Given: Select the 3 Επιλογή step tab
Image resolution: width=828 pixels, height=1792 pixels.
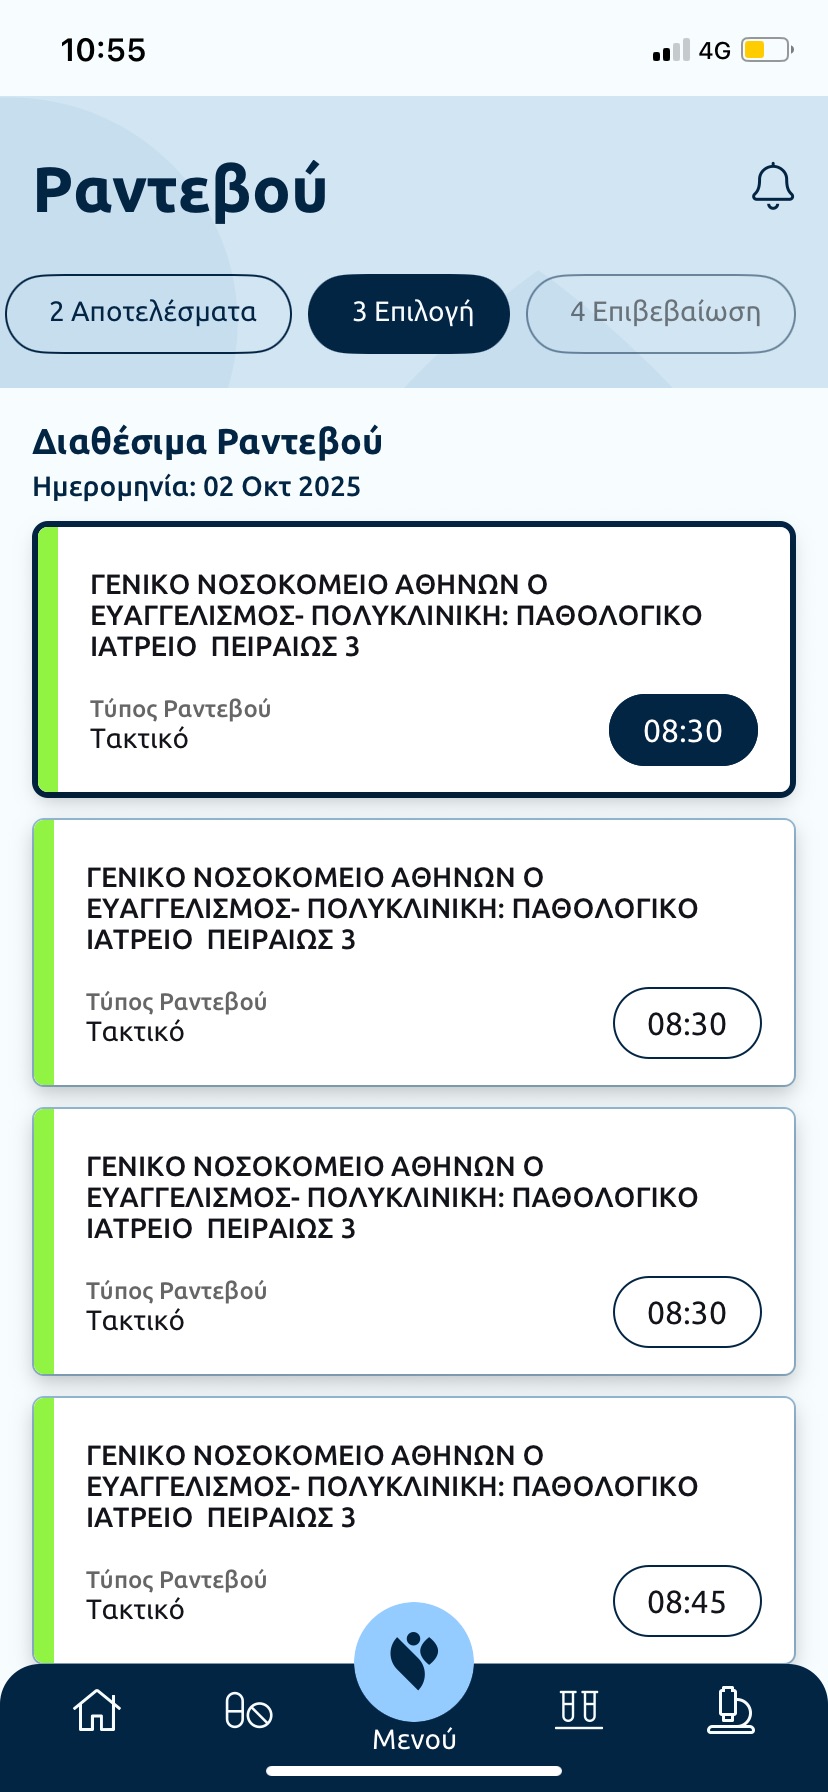Looking at the screenshot, I should pos(409,313).
